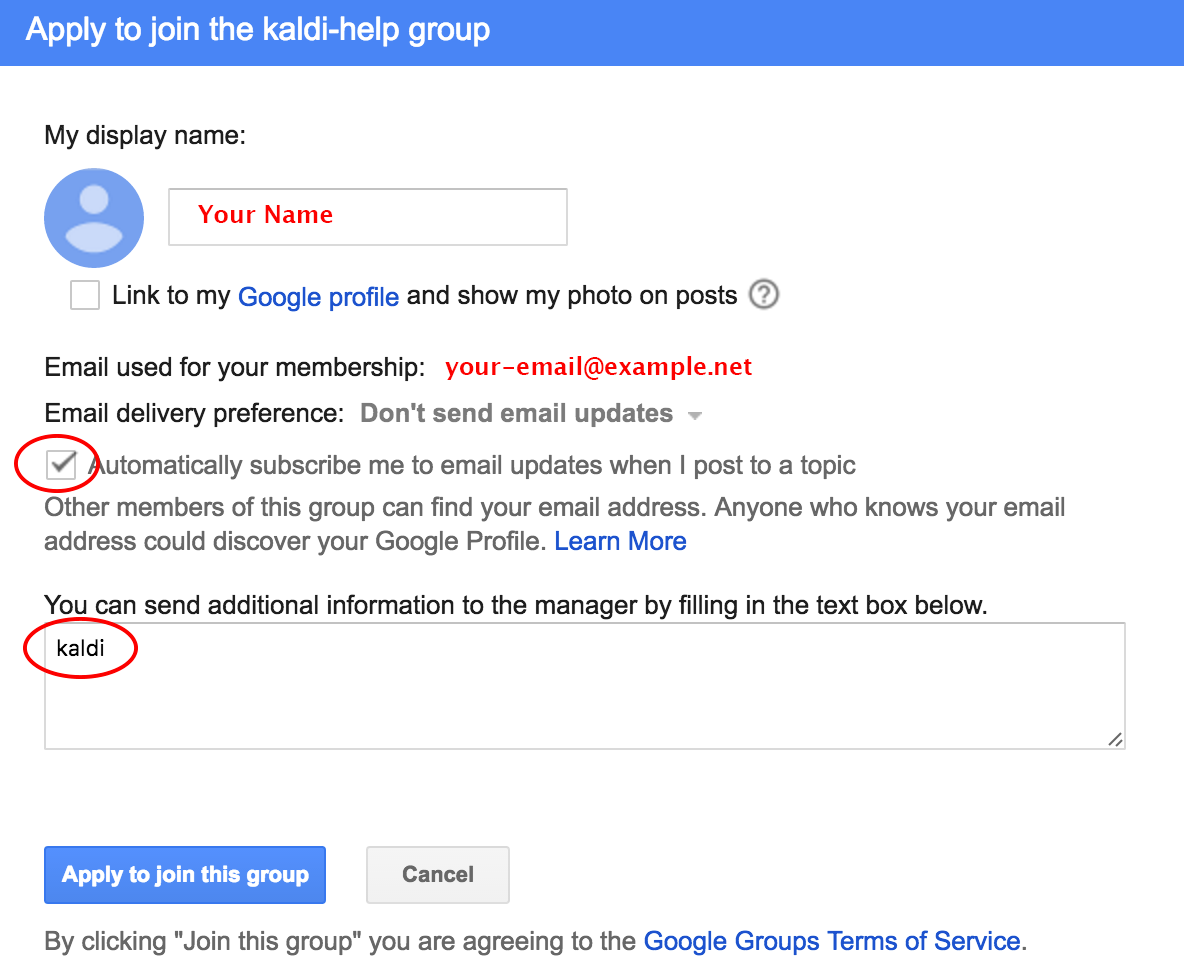Follow the Learn More link
This screenshot has height=960, width=1184.
pyautogui.click(x=620, y=541)
